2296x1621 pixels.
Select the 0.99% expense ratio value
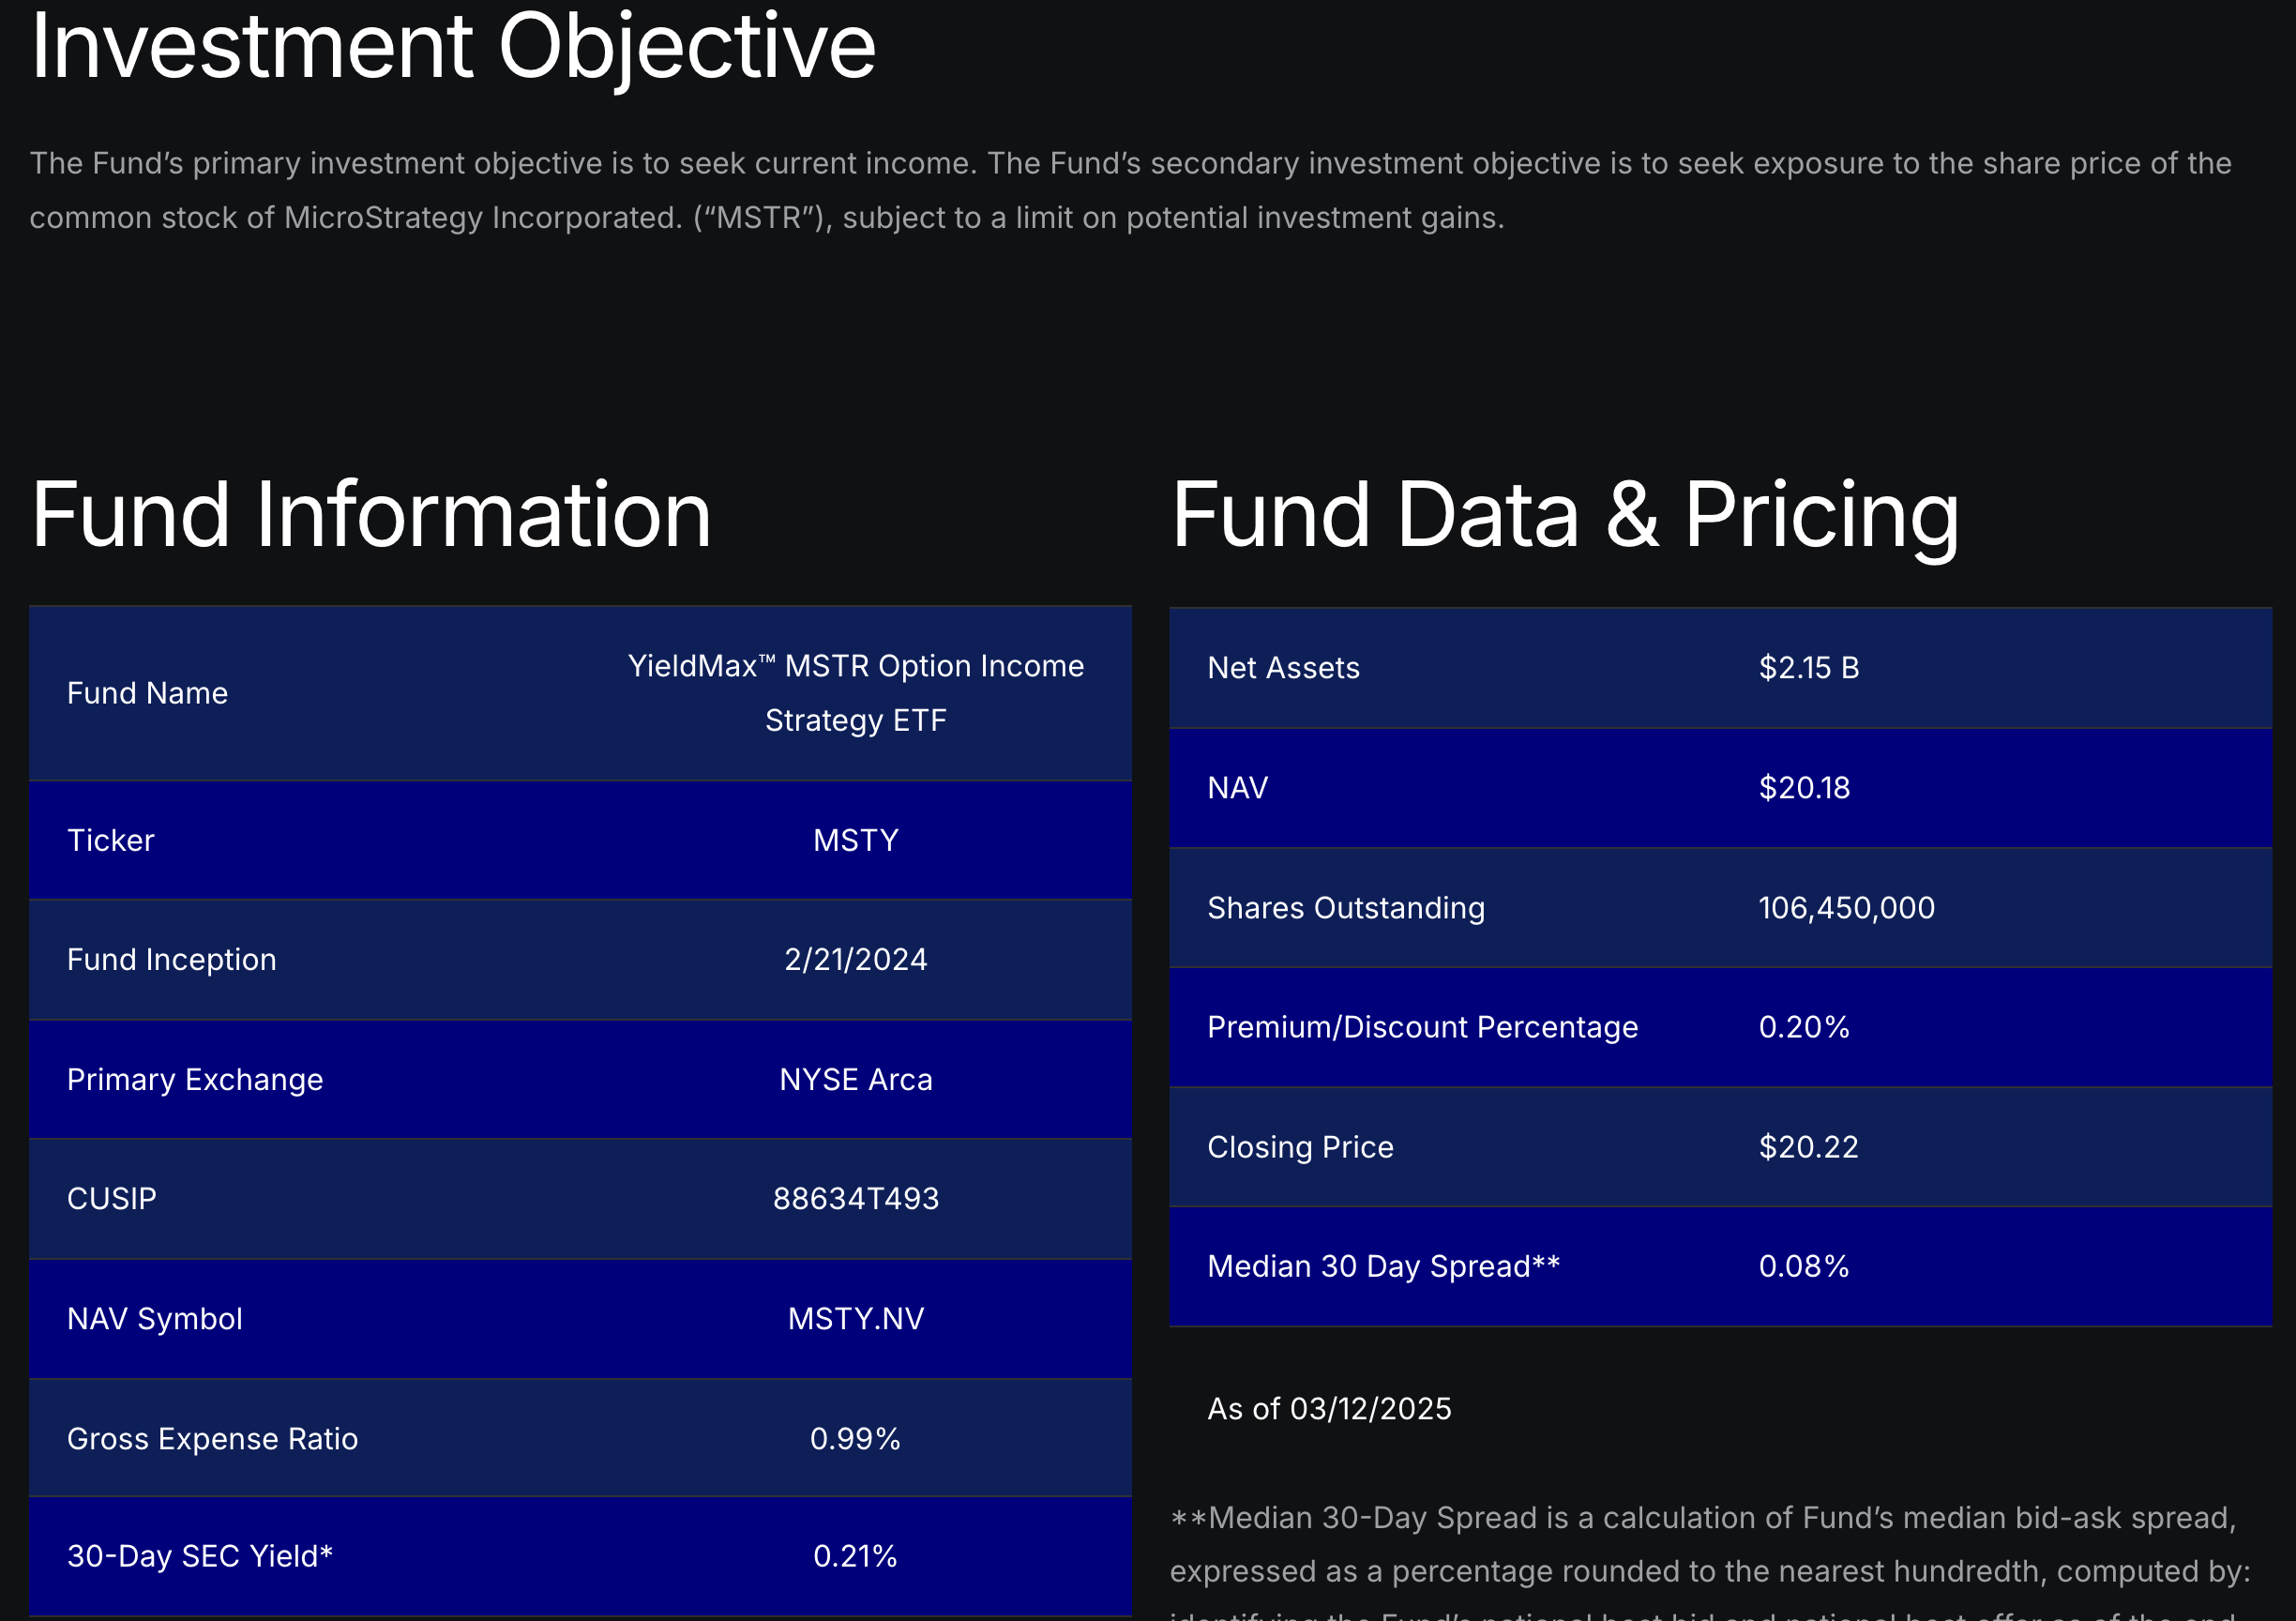pyautogui.click(x=856, y=1439)
